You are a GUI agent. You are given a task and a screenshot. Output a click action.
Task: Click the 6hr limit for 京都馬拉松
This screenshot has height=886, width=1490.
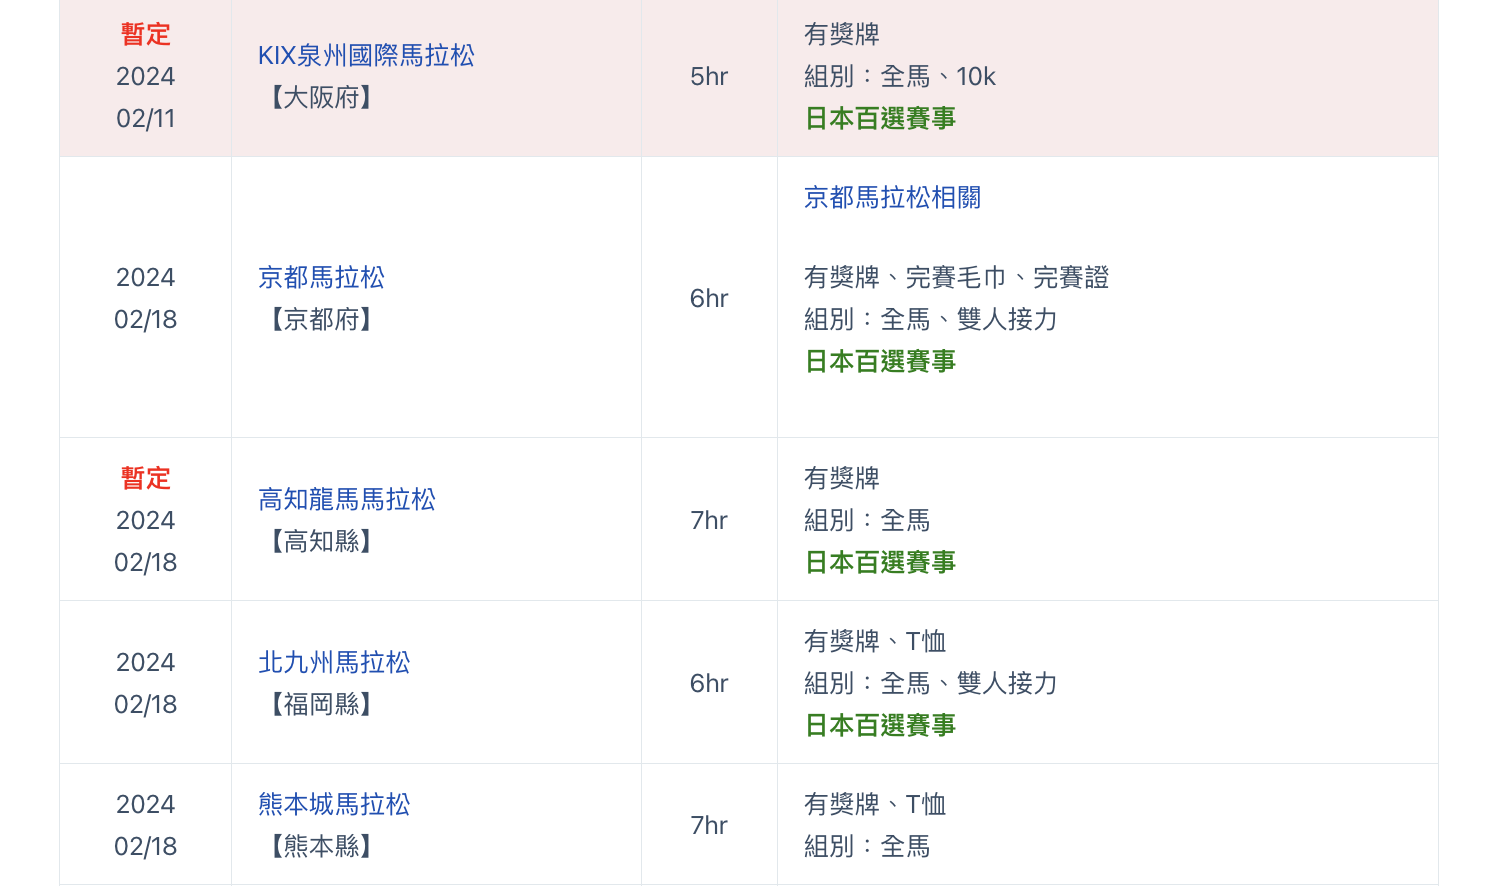click(x=709, y=299)
